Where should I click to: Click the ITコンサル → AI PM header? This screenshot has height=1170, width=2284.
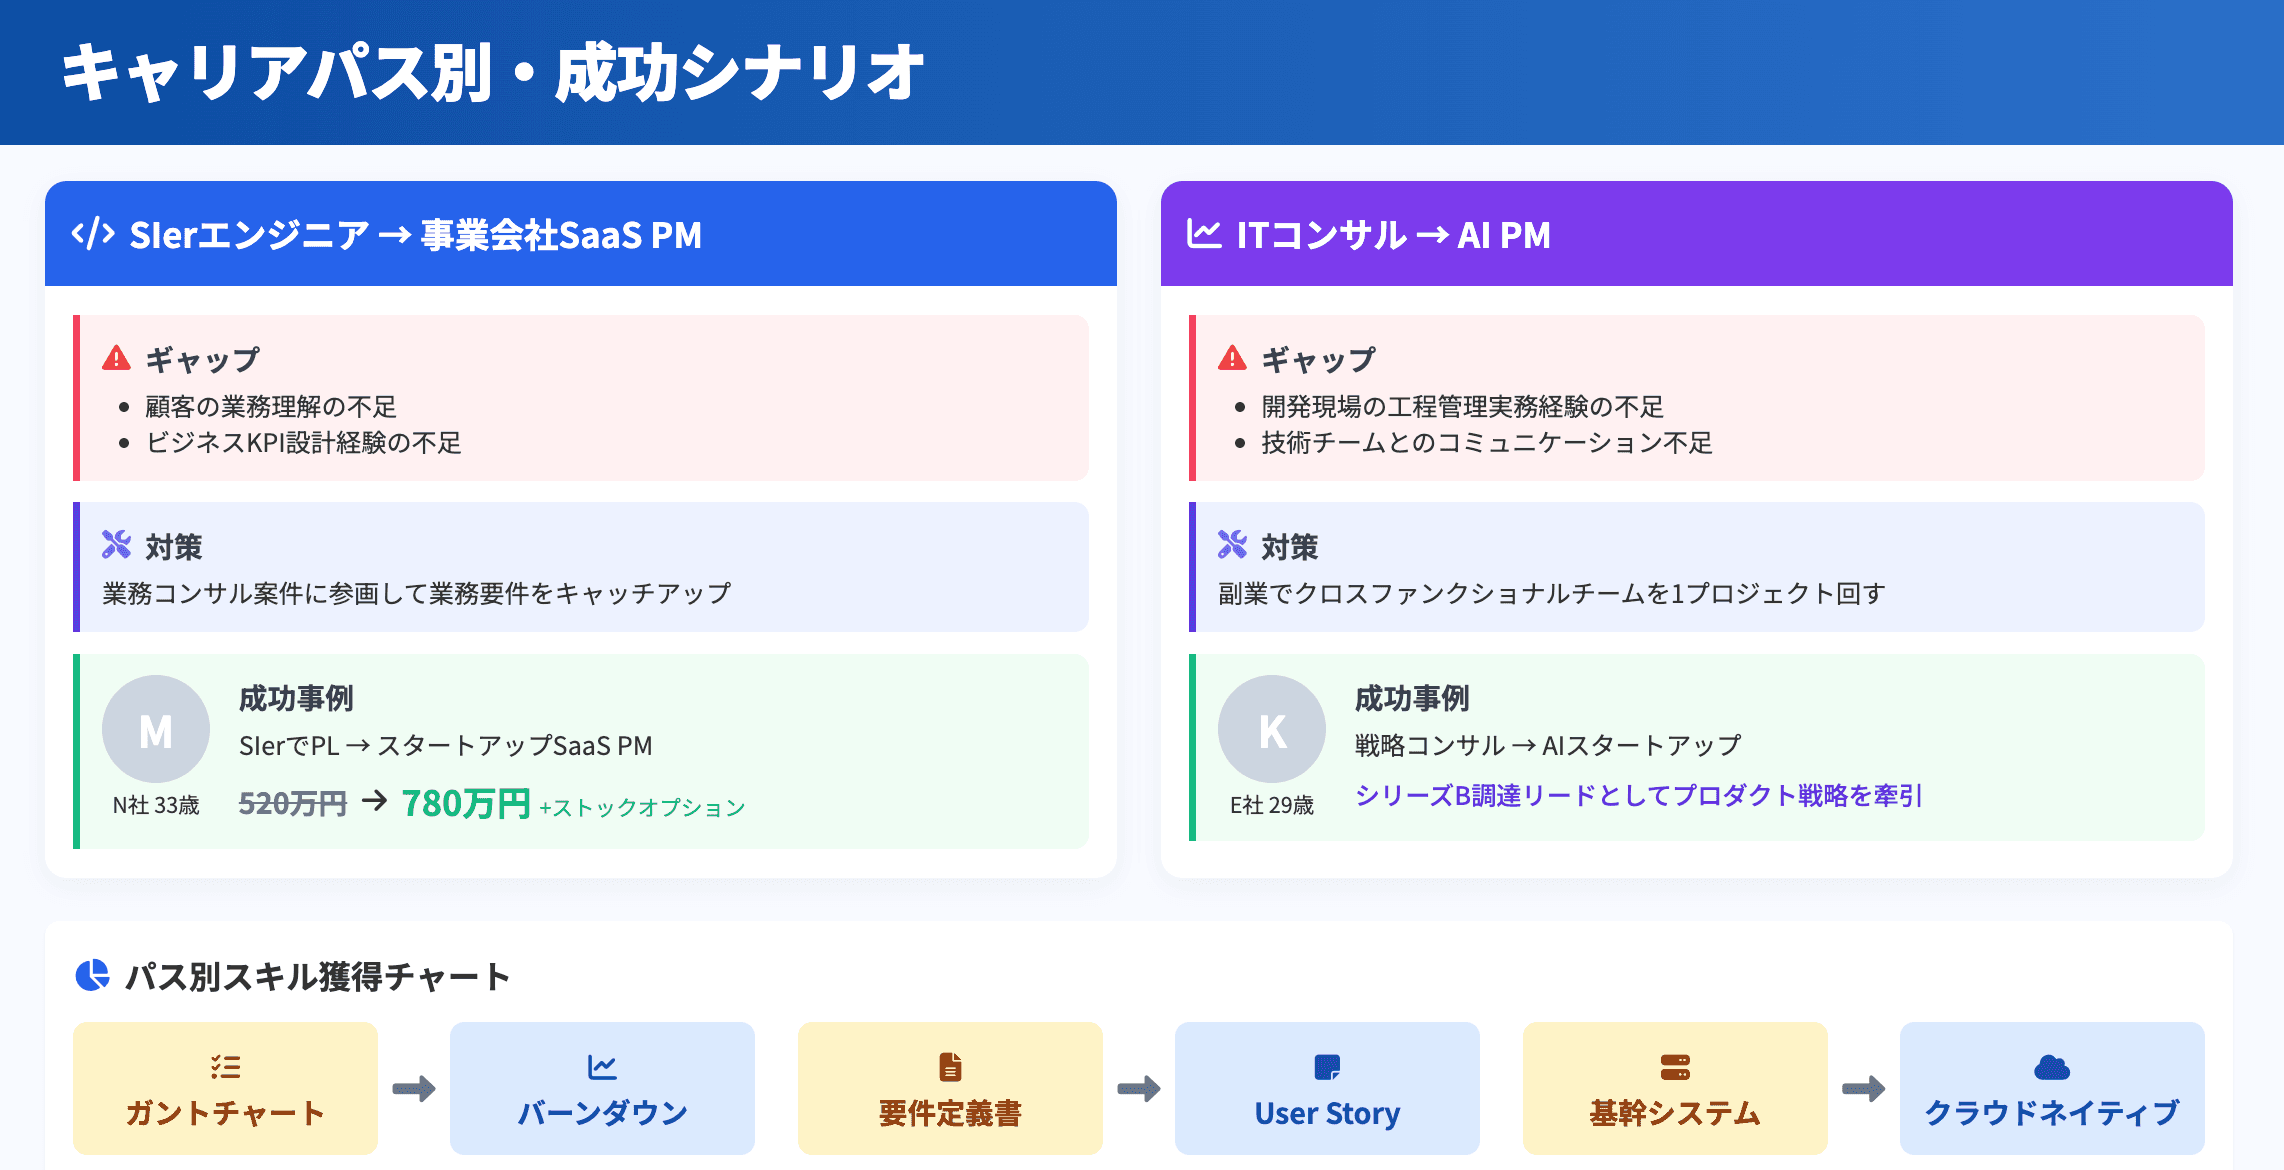pyautogui.click(x=1394, y=235)
